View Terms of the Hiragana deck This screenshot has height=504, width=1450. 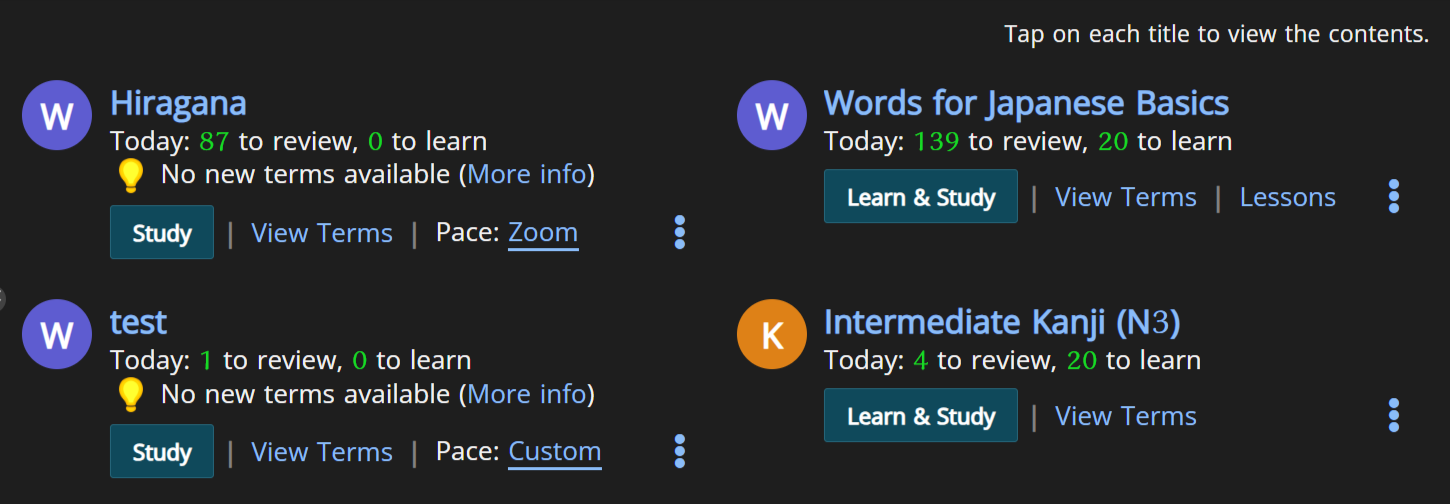click(x=322, y=233)
